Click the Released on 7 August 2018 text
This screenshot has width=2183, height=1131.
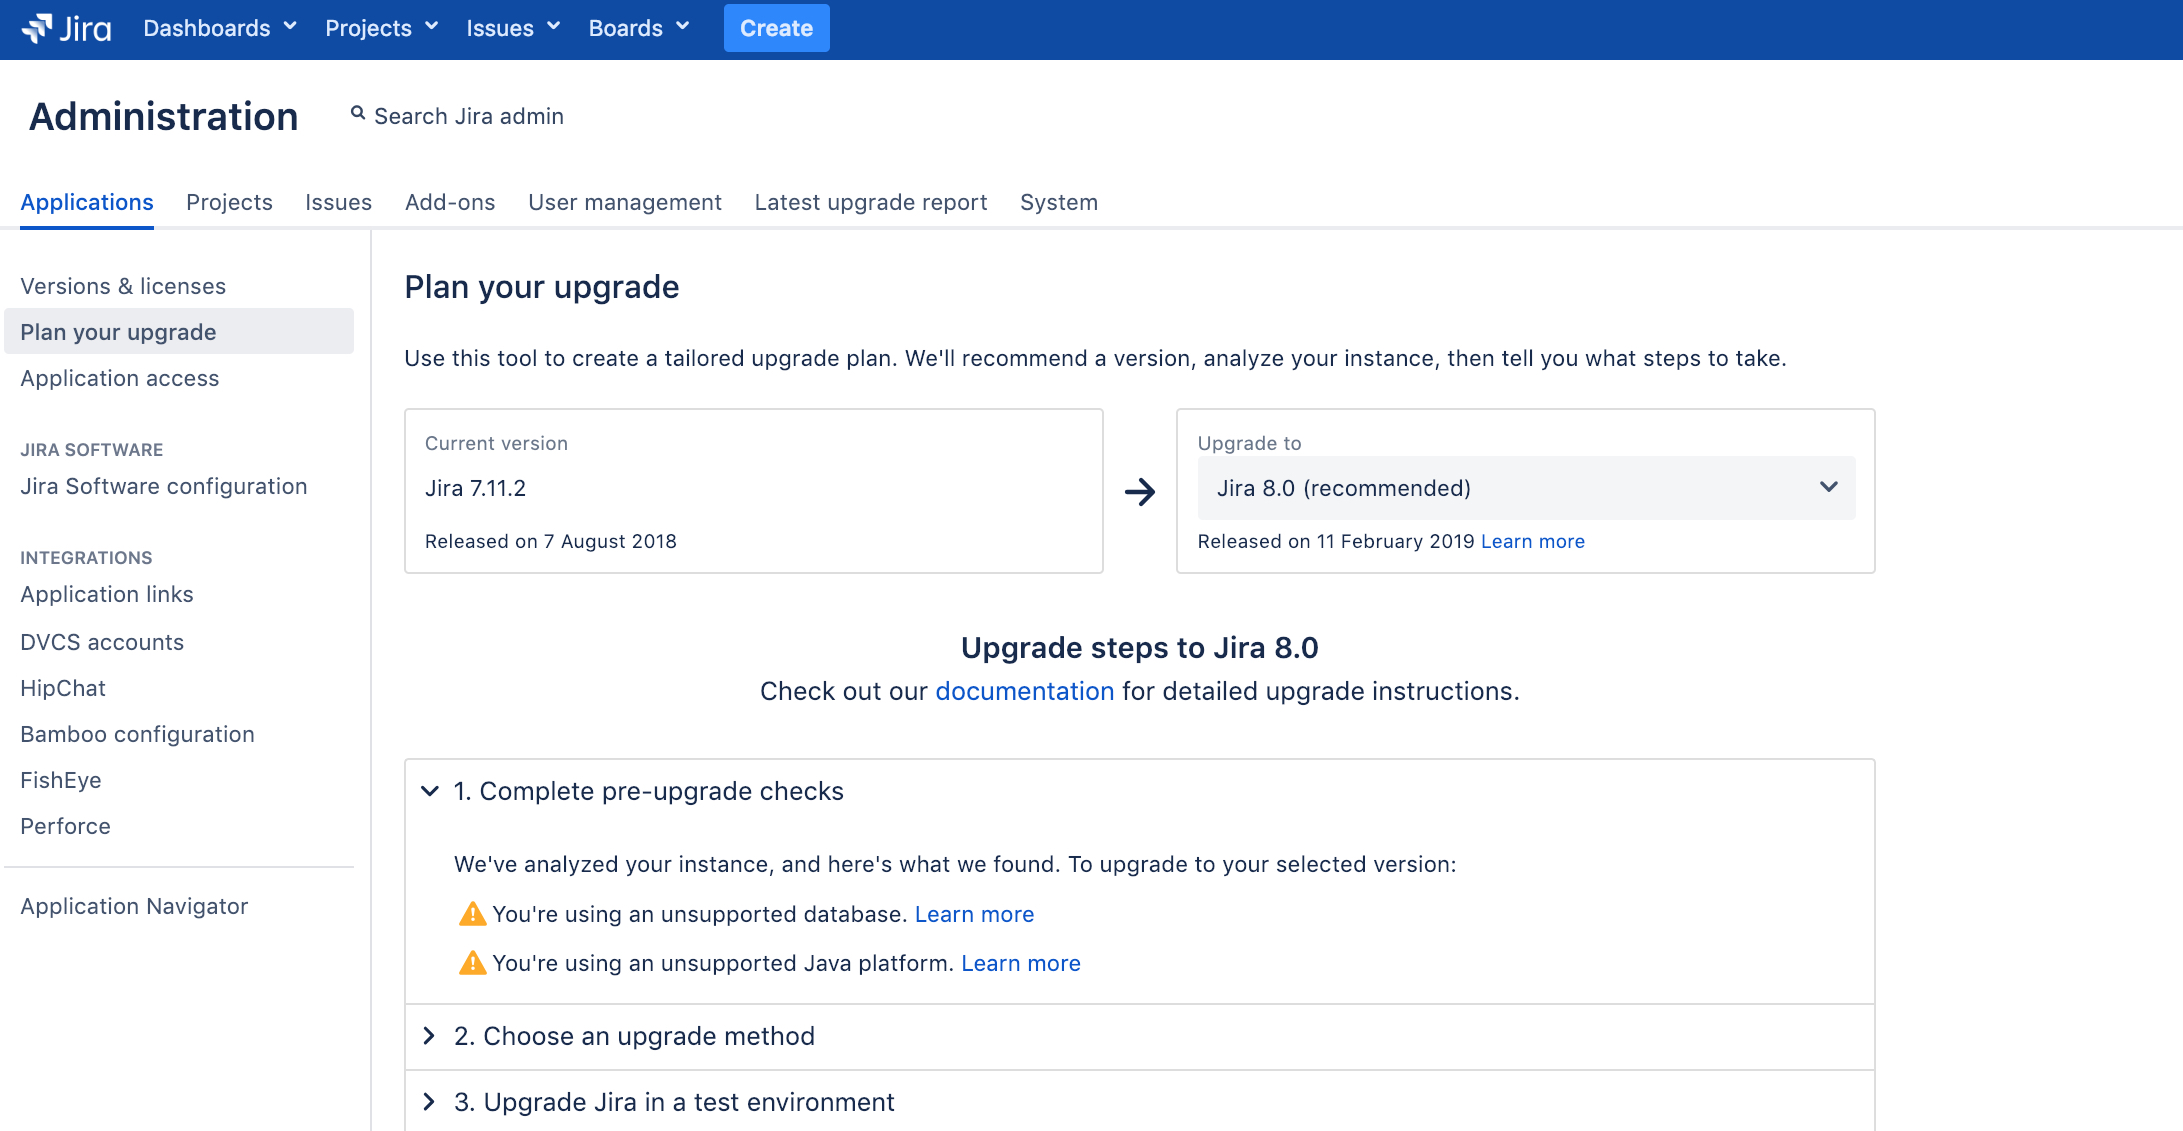(551, 541)
